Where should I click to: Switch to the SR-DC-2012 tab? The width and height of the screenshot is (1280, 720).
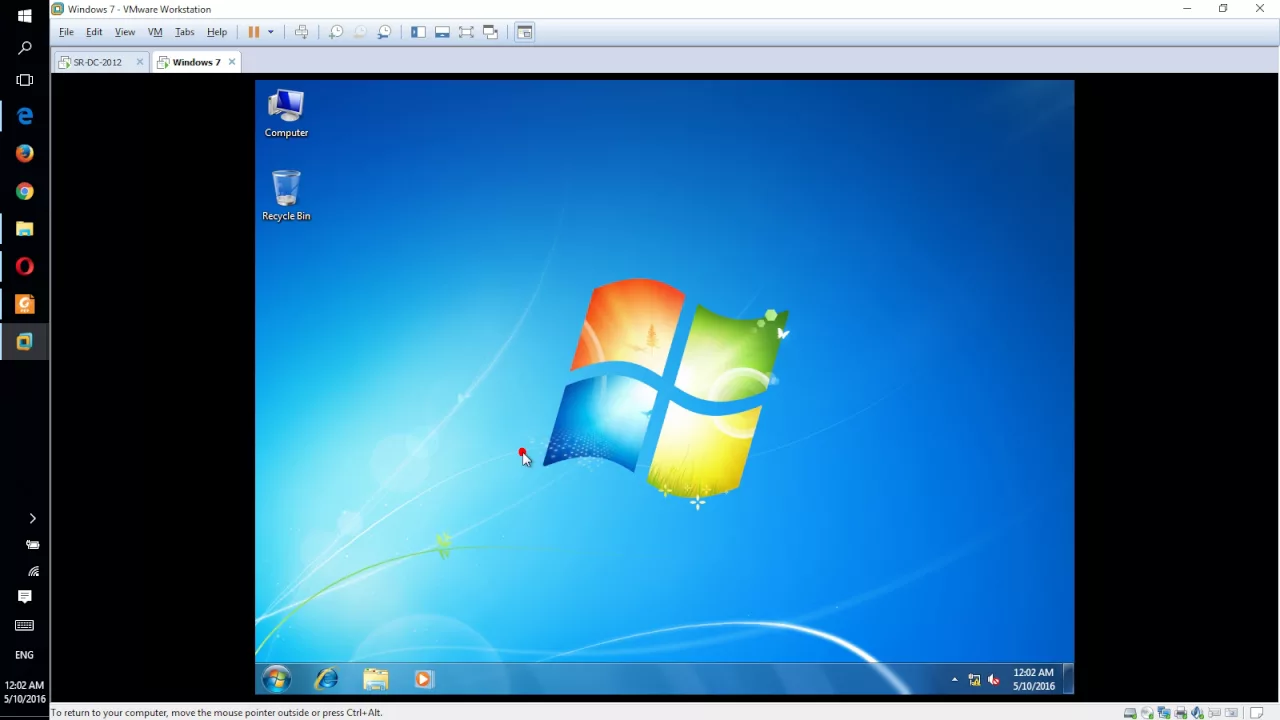coord(98,62)
